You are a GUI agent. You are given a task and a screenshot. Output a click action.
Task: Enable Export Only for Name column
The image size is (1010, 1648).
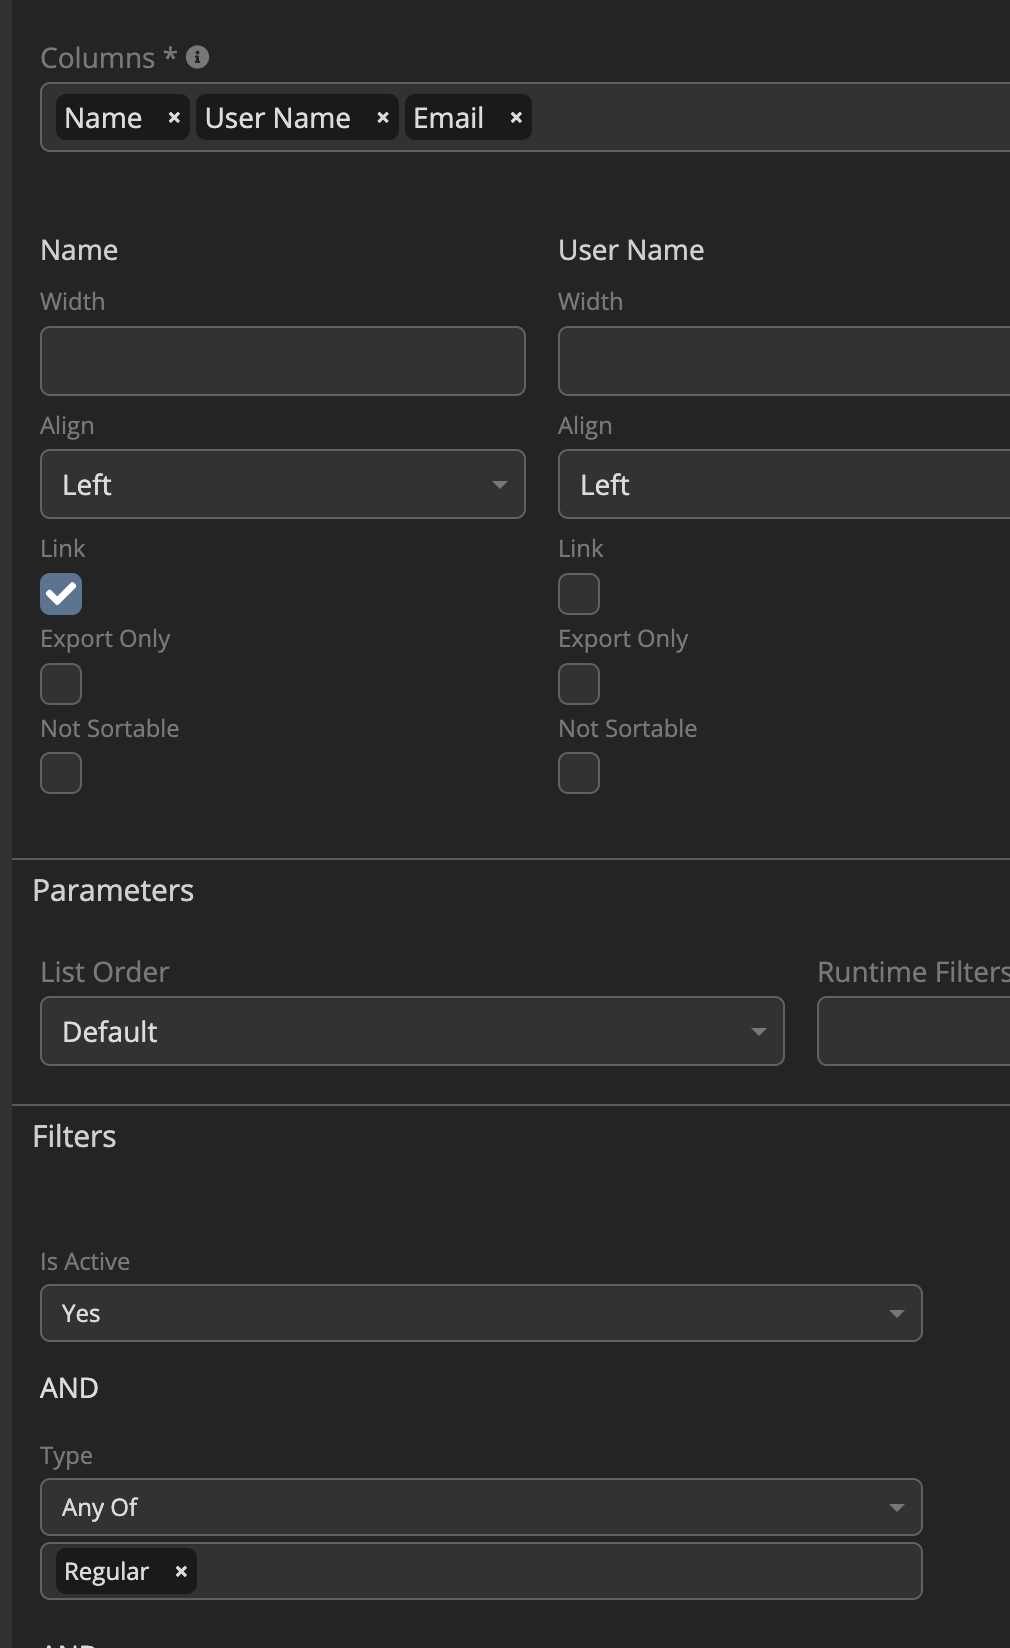[x=61, y=684]
